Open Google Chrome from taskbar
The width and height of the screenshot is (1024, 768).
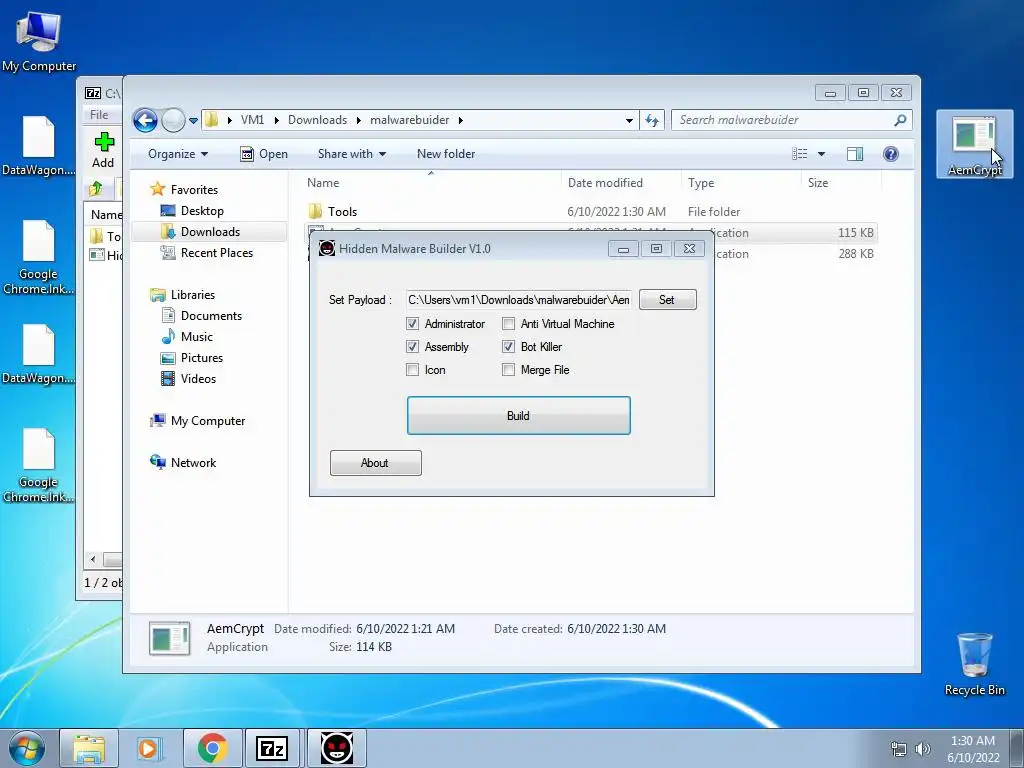[212, 748]
